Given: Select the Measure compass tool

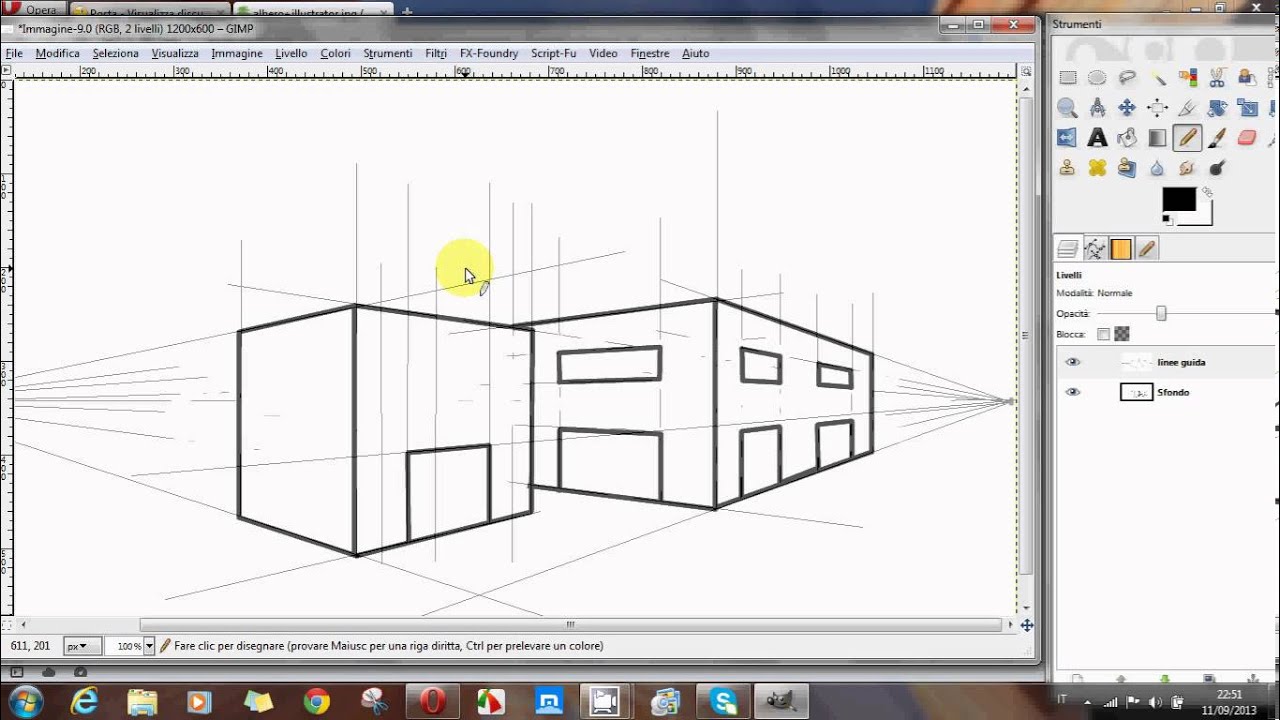Looking at the screenshot, I should pyautogui.click(x=1097, y=108).
